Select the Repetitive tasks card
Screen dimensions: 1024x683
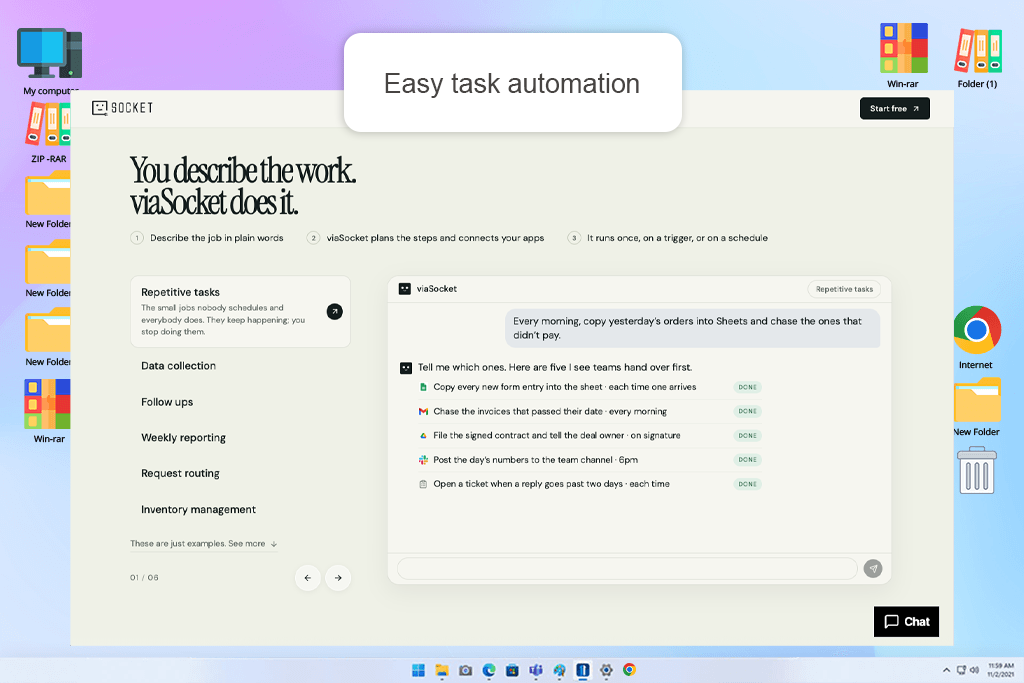click(240, 311)
